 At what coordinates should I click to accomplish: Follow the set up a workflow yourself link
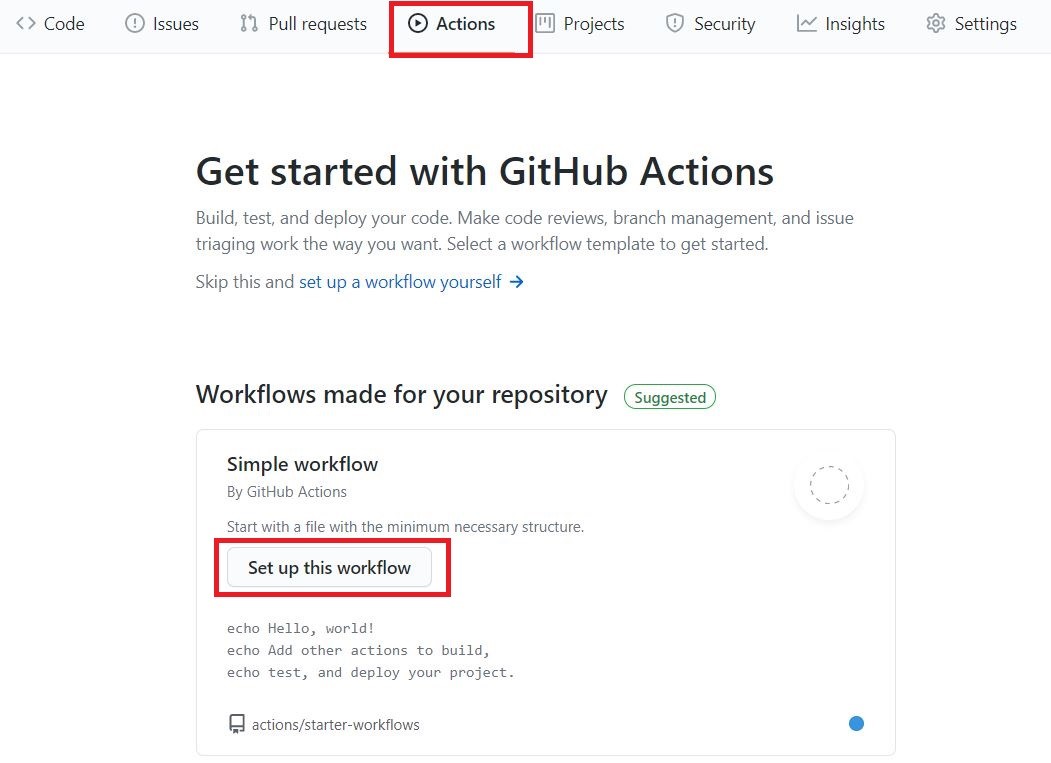(x=400, y=282)
